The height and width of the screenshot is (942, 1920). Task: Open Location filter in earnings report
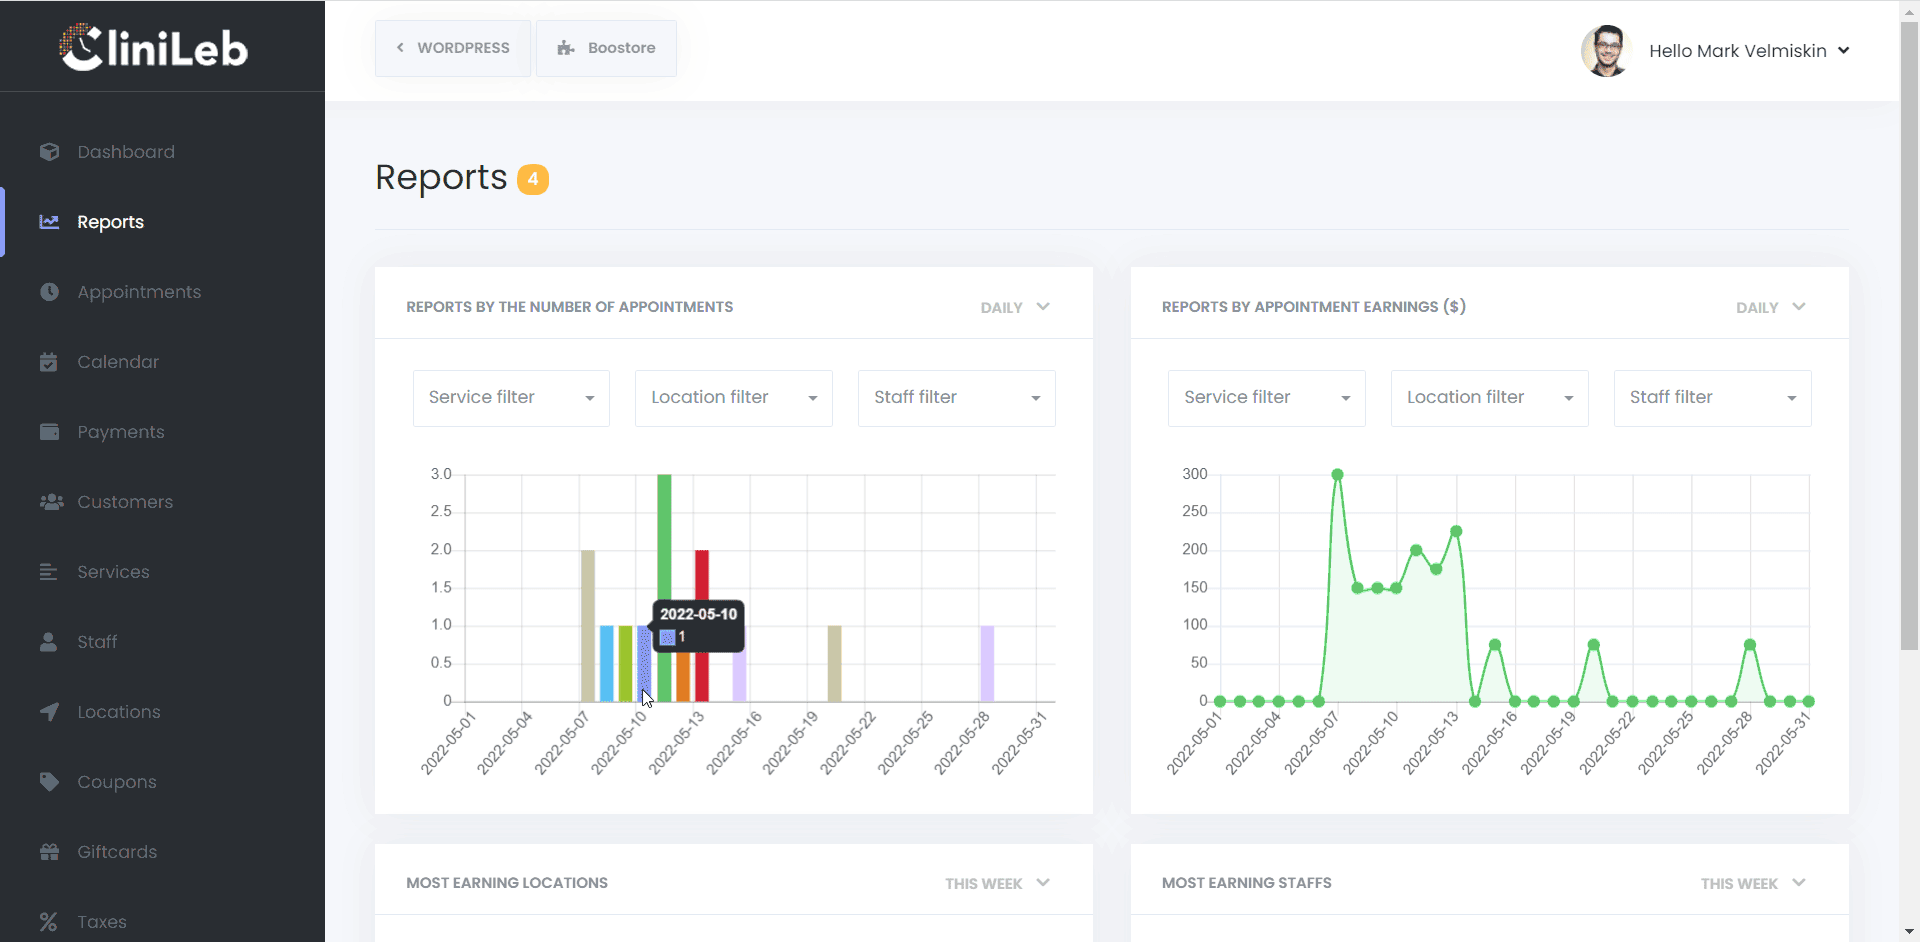1489,398
